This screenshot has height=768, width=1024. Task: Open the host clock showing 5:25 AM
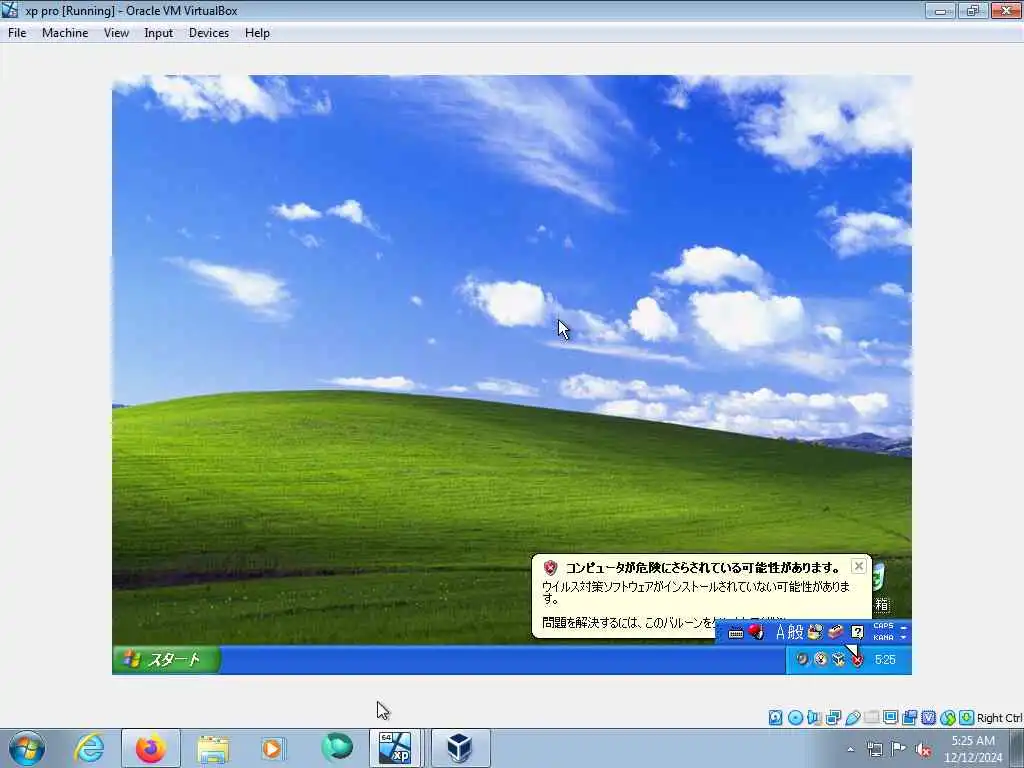(x=973, y=749)
